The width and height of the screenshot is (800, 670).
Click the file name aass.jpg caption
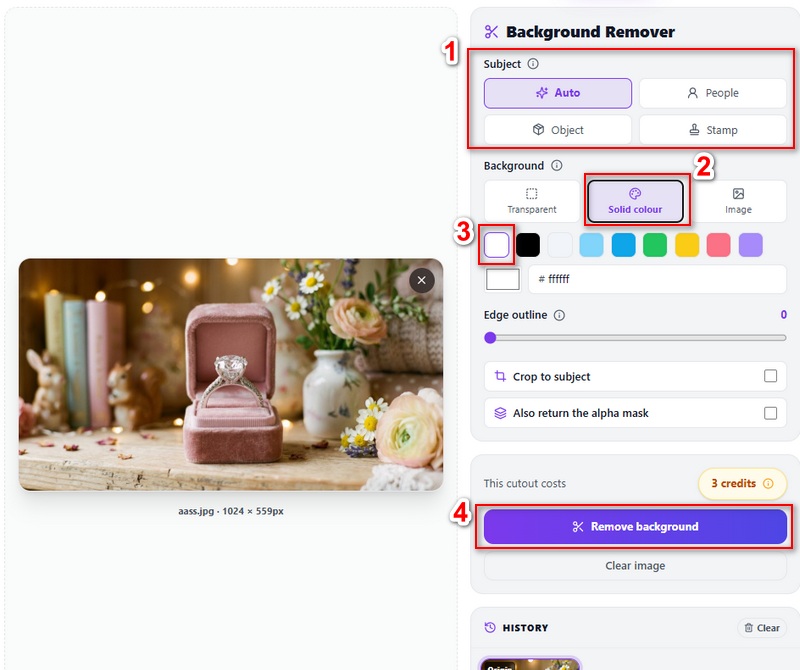[231, 511]
